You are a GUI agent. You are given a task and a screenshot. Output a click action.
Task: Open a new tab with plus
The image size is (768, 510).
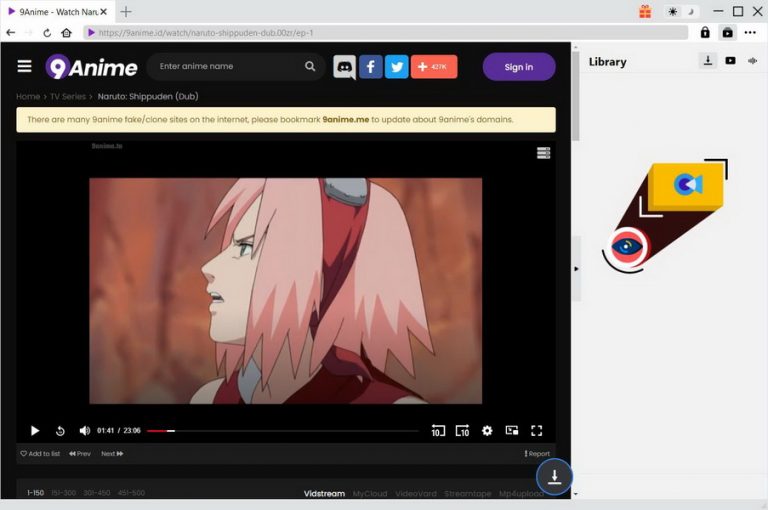[126, 11]
